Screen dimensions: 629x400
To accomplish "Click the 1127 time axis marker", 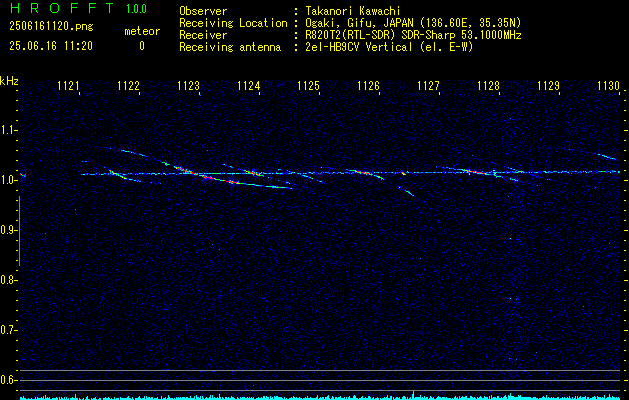I will (428, 86).
